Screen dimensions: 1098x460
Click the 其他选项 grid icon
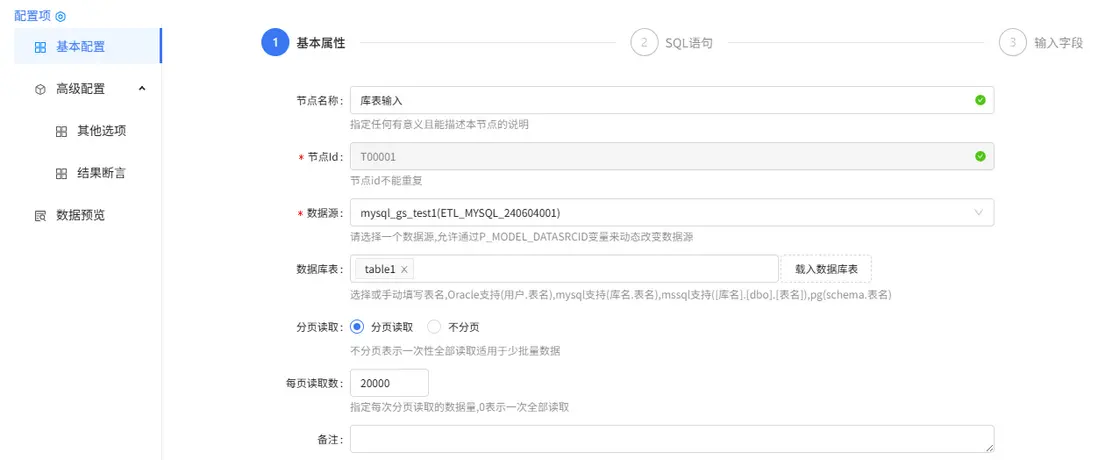[x=61, y=132]
